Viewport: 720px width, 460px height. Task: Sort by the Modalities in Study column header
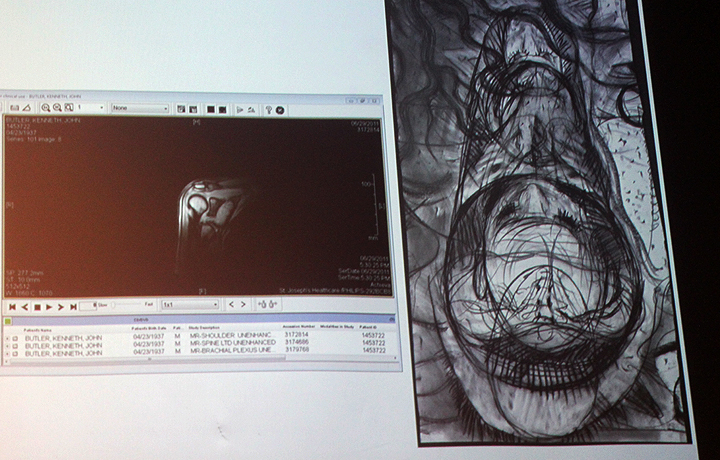pos(337,326)
